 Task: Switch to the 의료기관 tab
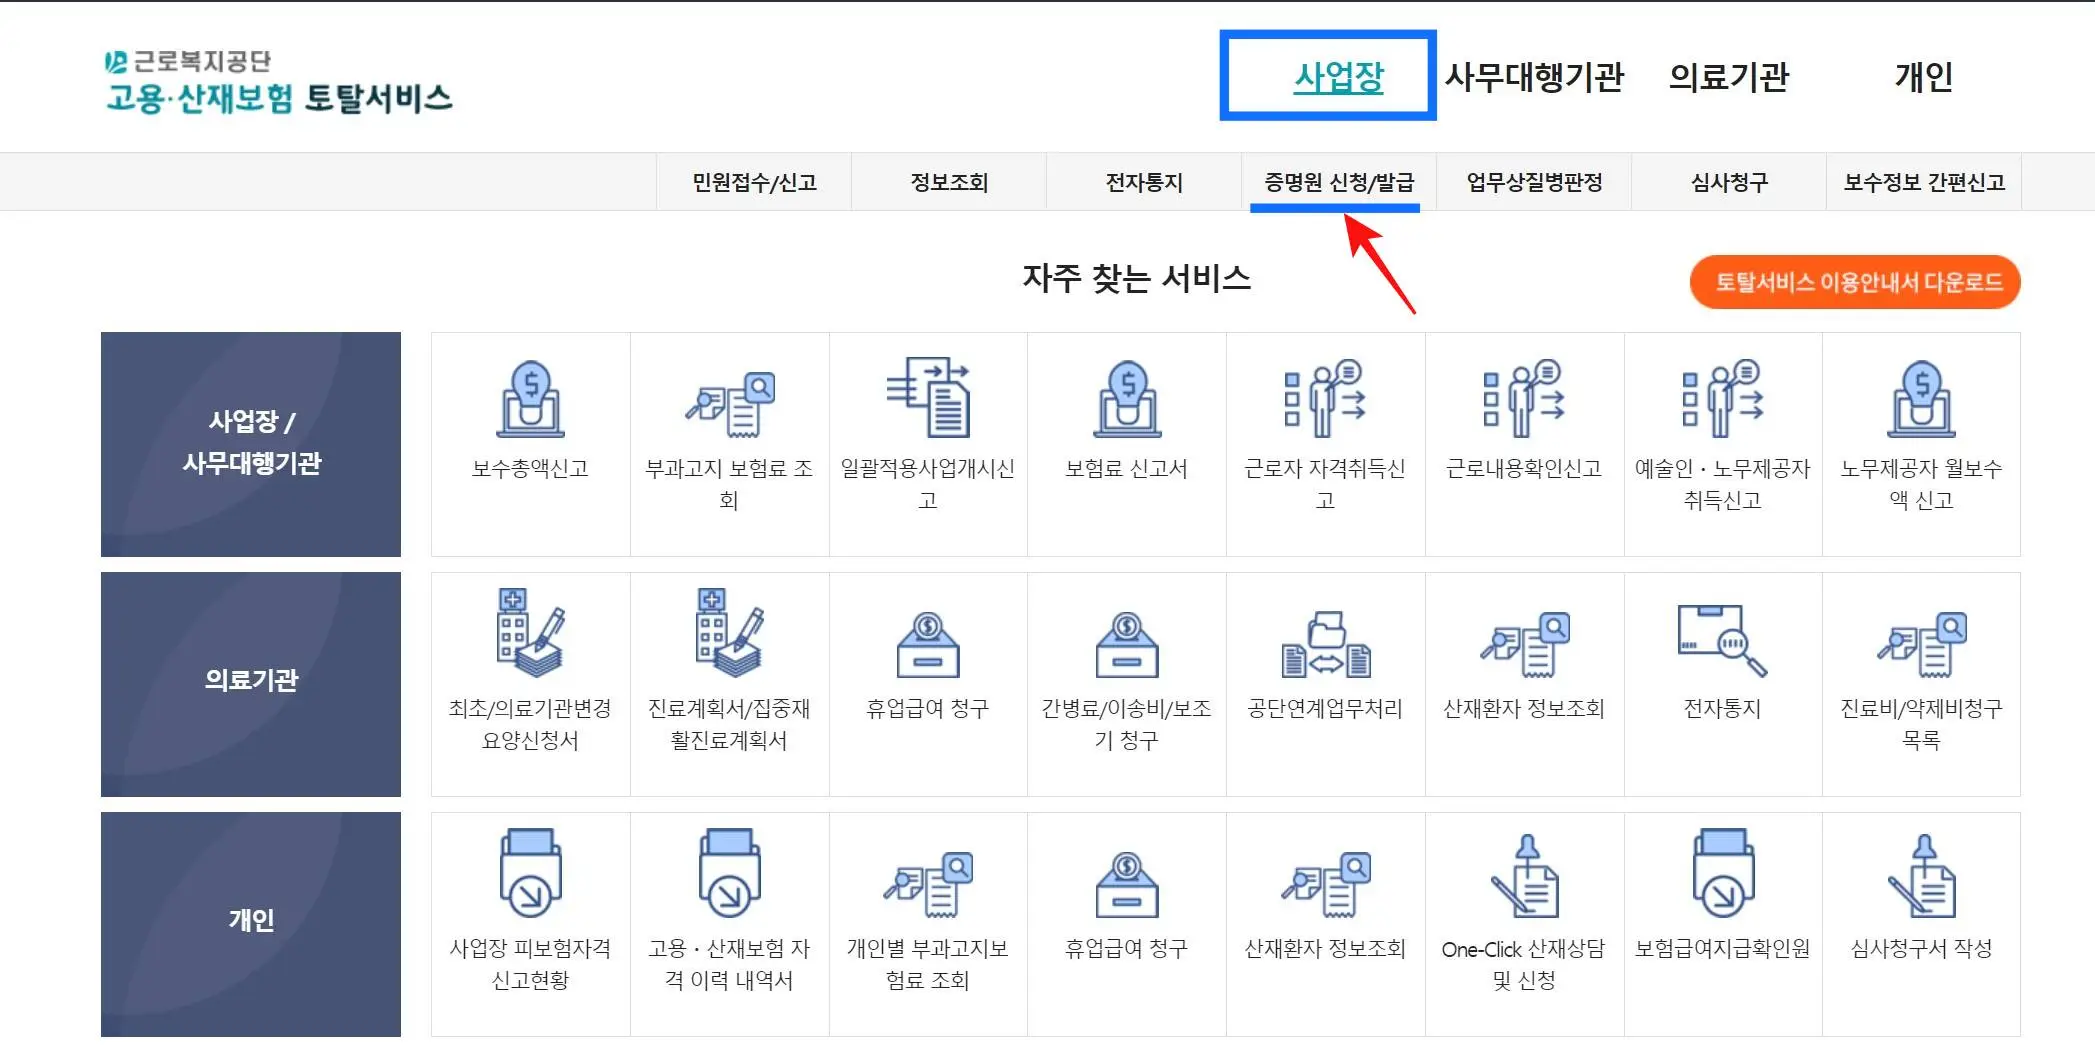pos(1729,78)
